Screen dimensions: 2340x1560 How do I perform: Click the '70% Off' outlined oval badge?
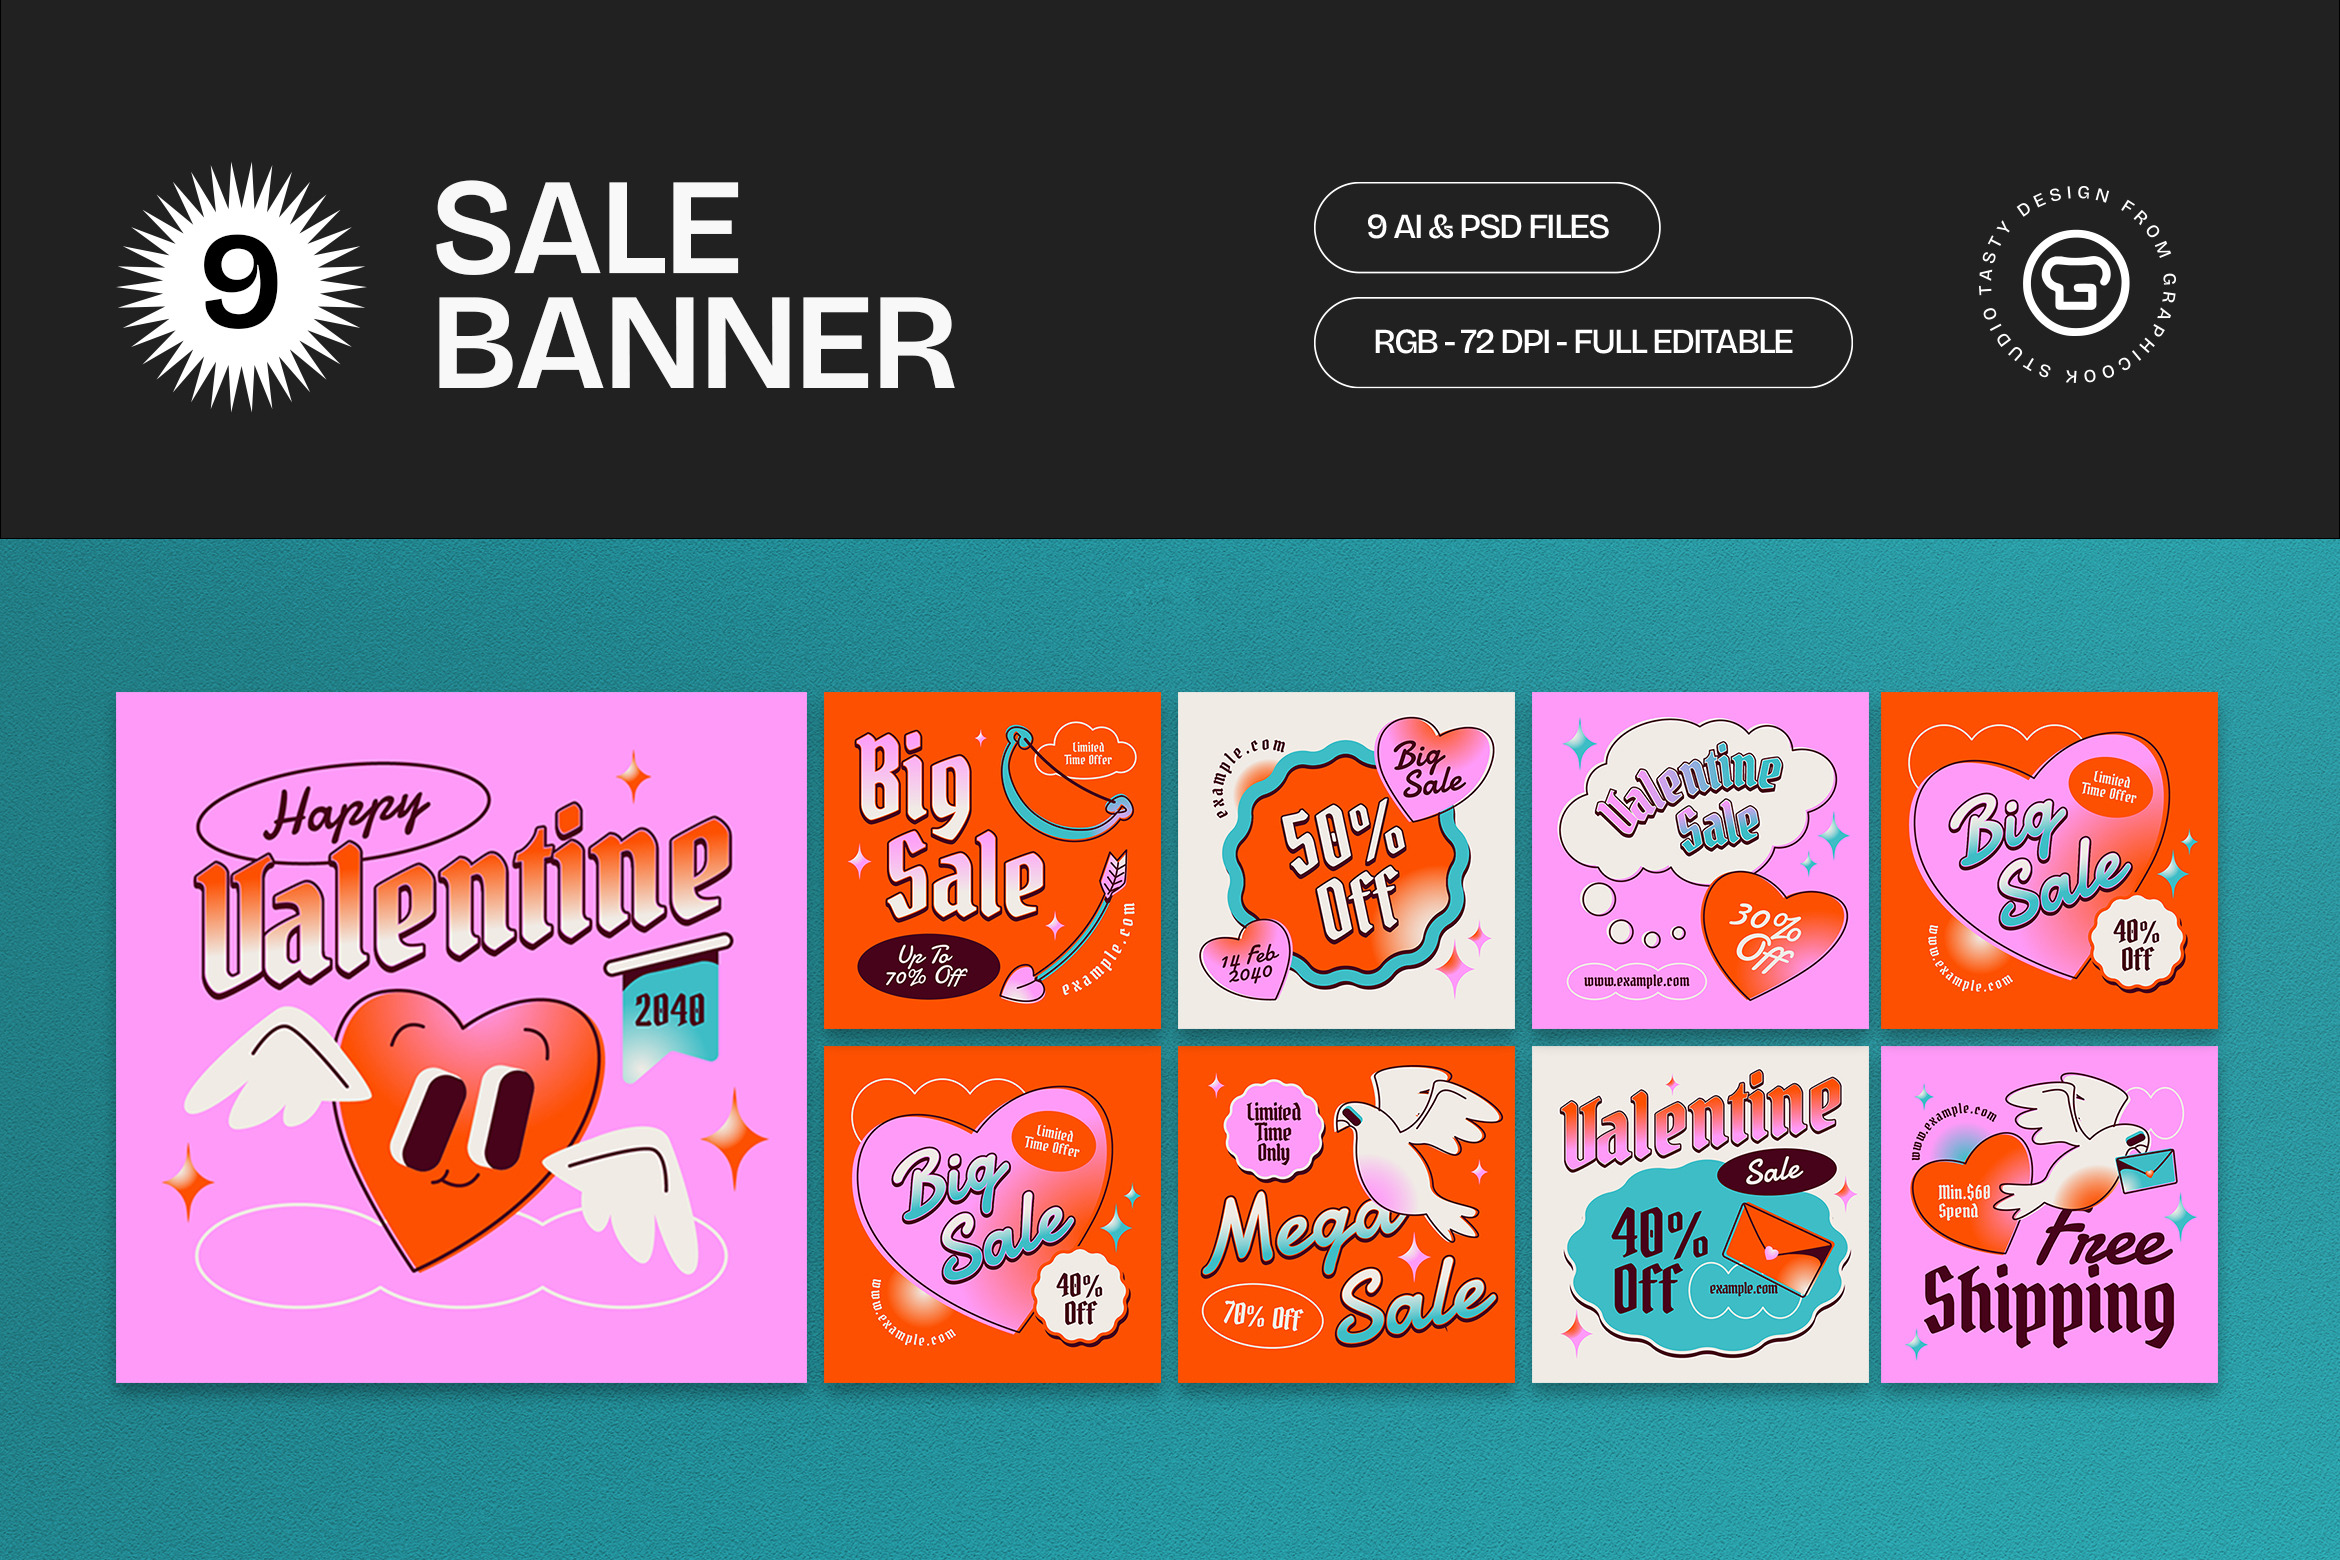[x=1262, y=1315]
